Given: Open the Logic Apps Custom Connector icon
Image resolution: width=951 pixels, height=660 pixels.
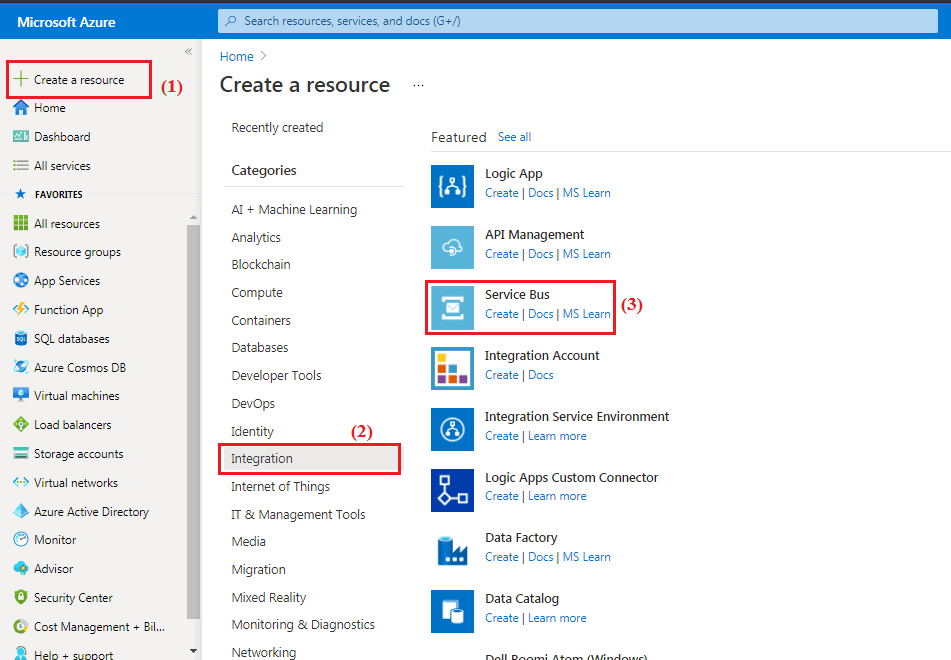Looking at the screenshot, I should click(452, 489).
